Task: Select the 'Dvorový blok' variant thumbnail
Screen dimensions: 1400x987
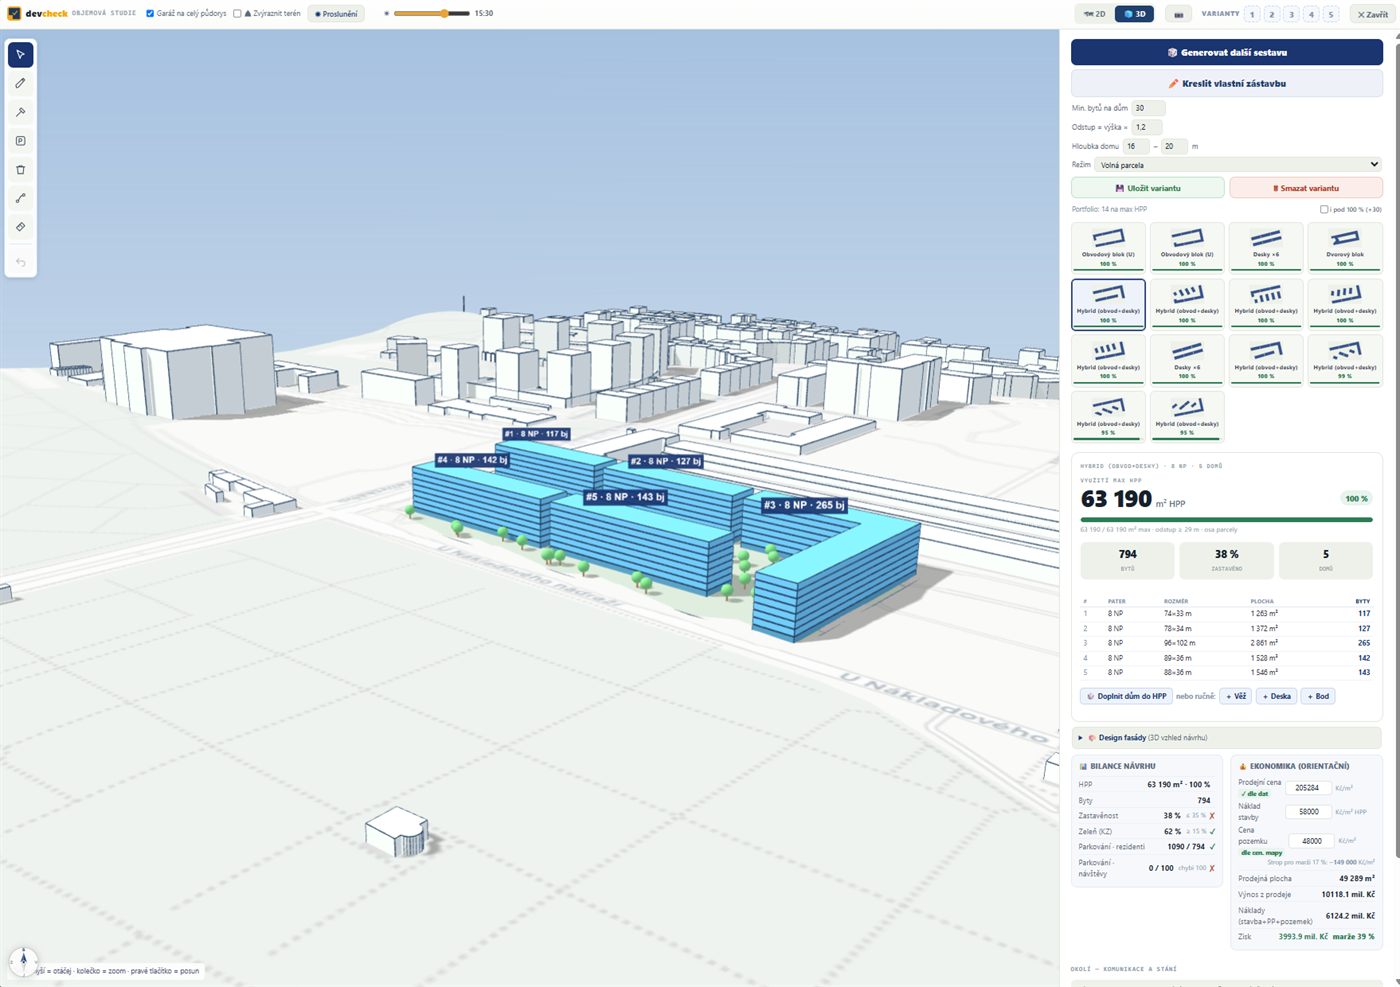Action: coord(1345,246)
